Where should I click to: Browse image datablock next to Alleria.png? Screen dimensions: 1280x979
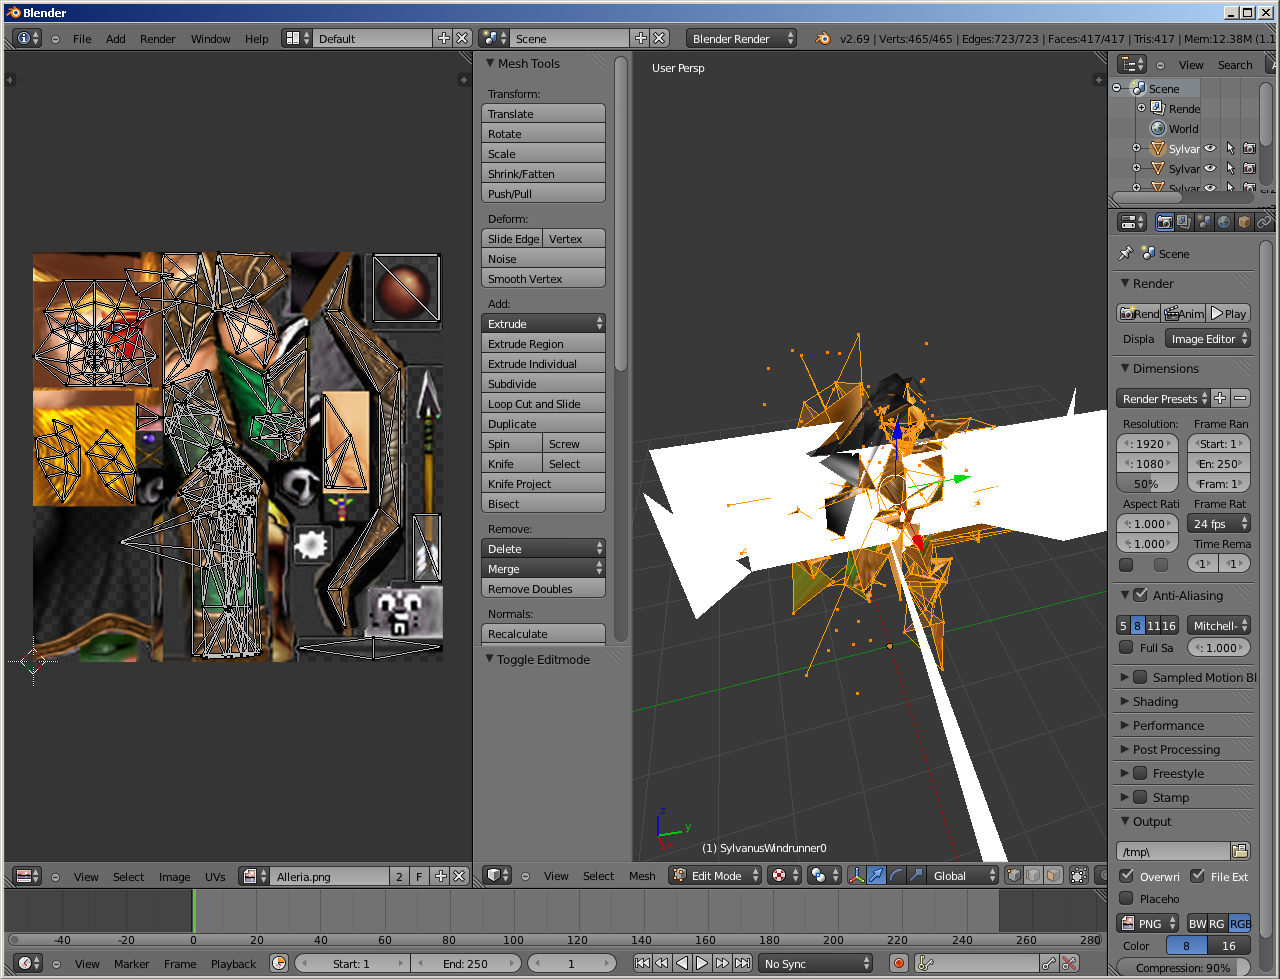(x=255, y=876)
